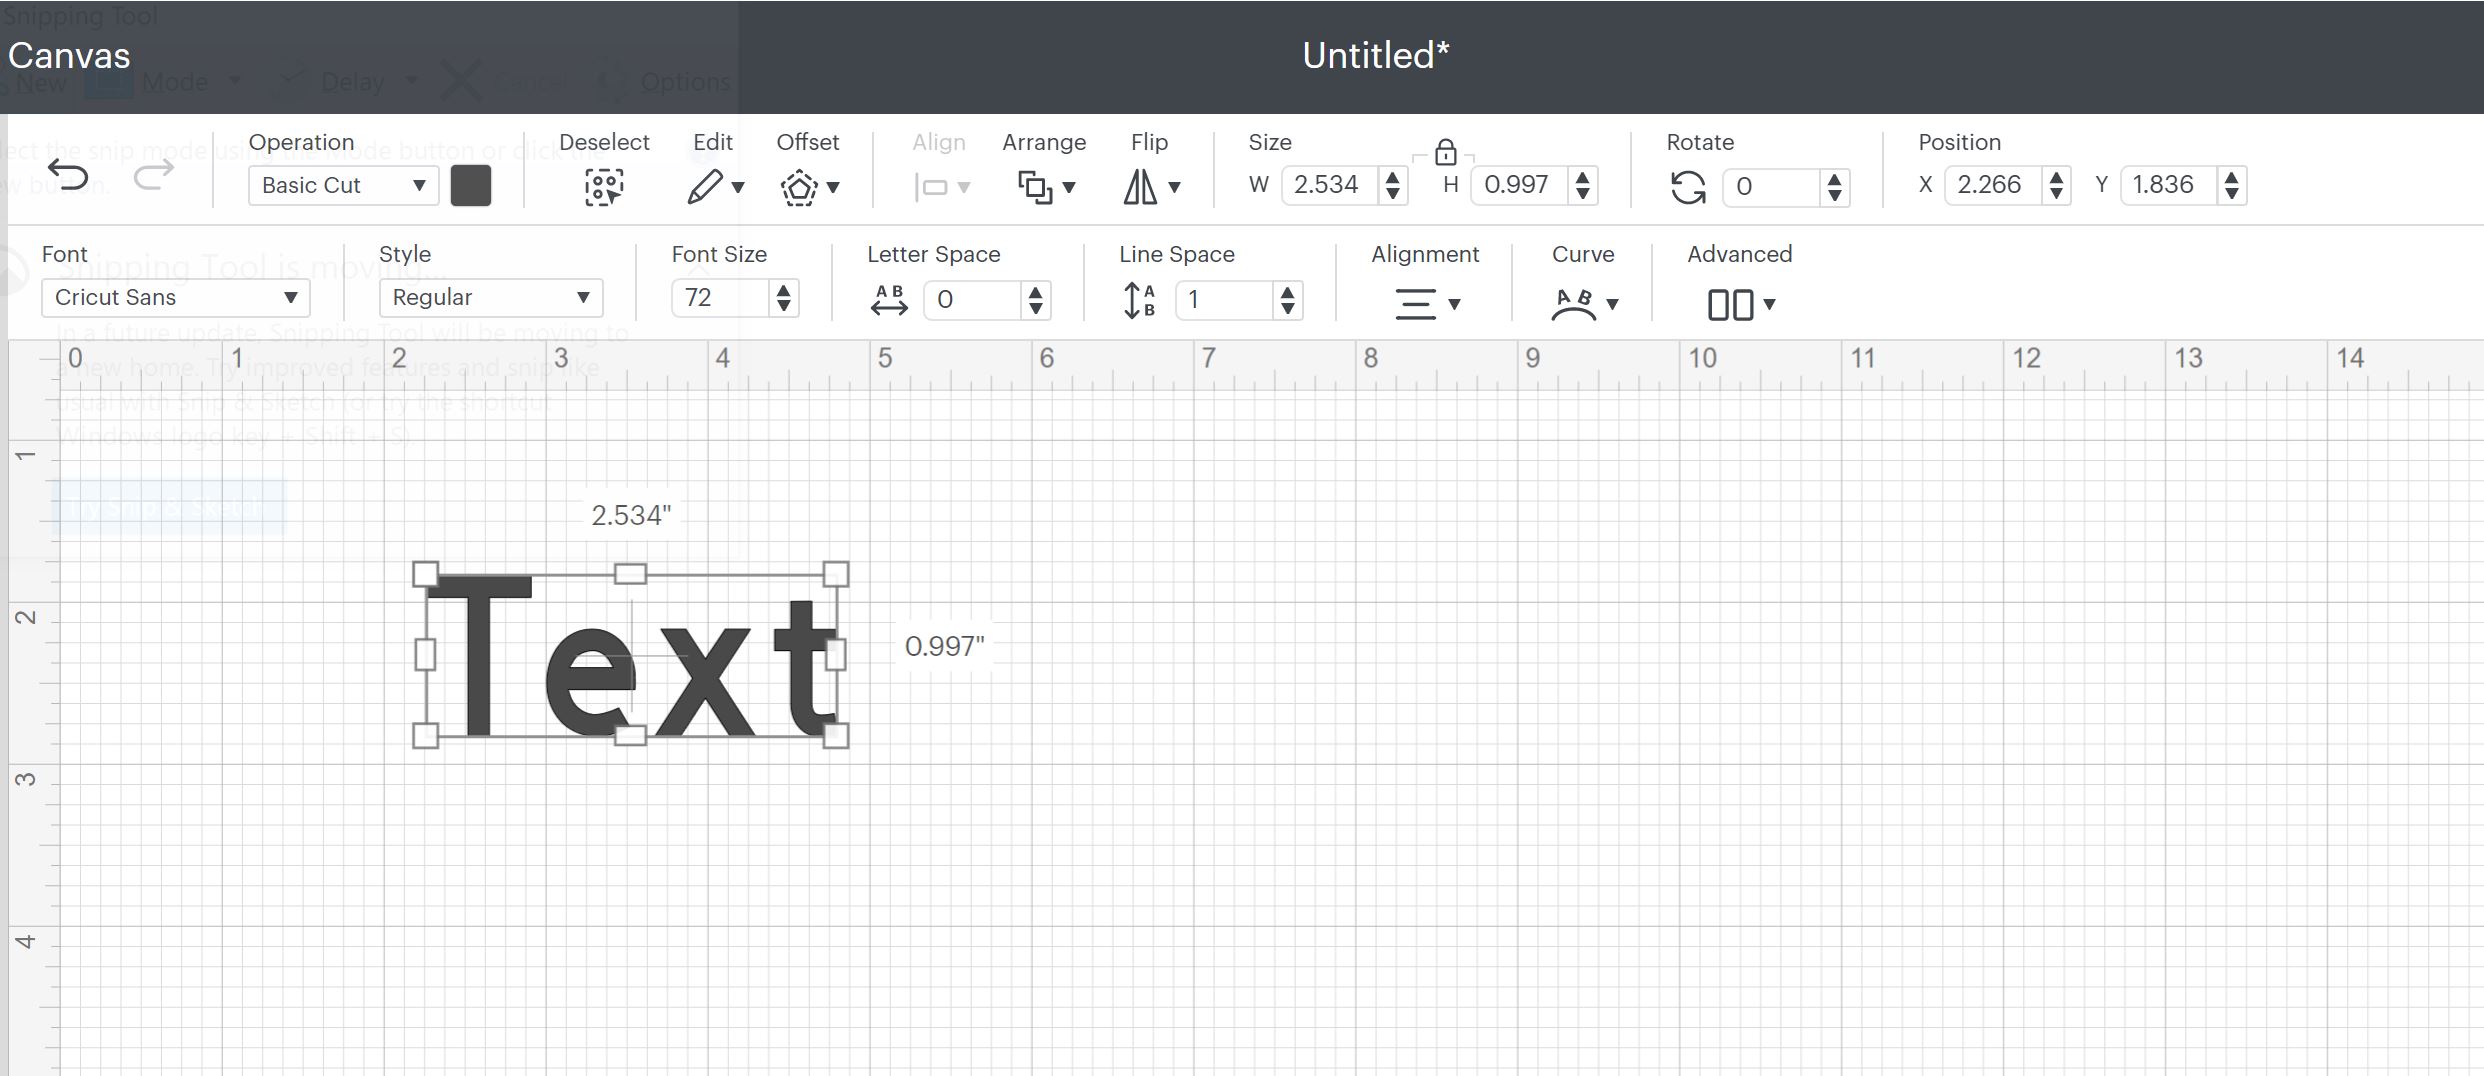Click the Font Size field showing 72
This screenshot has height=1076, width=2484.
[x=720, y=298]
